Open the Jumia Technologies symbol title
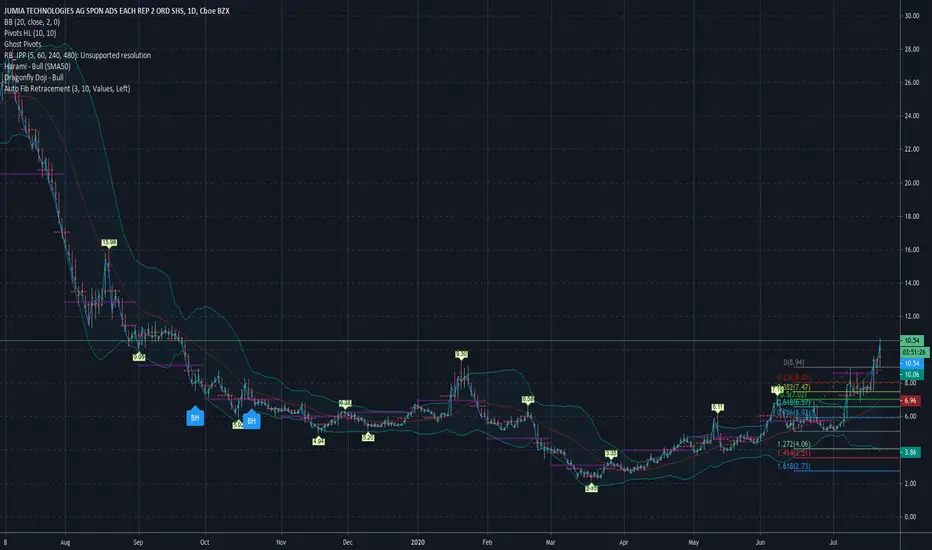 (x=116, y=11)
